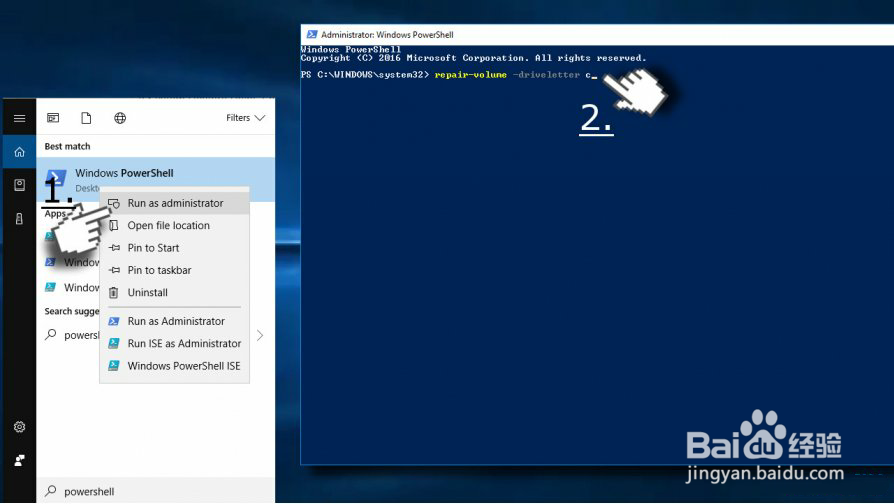The image size is (894, 504).
Task: Open Windows PowerShell ISE from menu
Action: (175, 365)
